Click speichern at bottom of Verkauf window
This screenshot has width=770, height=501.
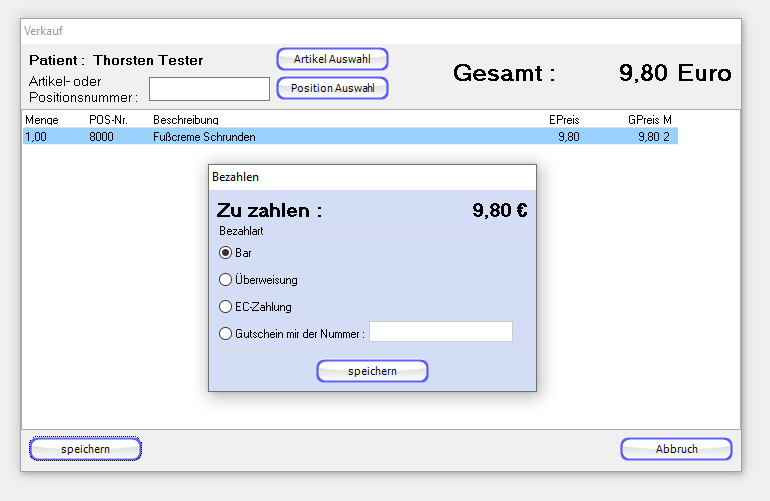point(85,450)
